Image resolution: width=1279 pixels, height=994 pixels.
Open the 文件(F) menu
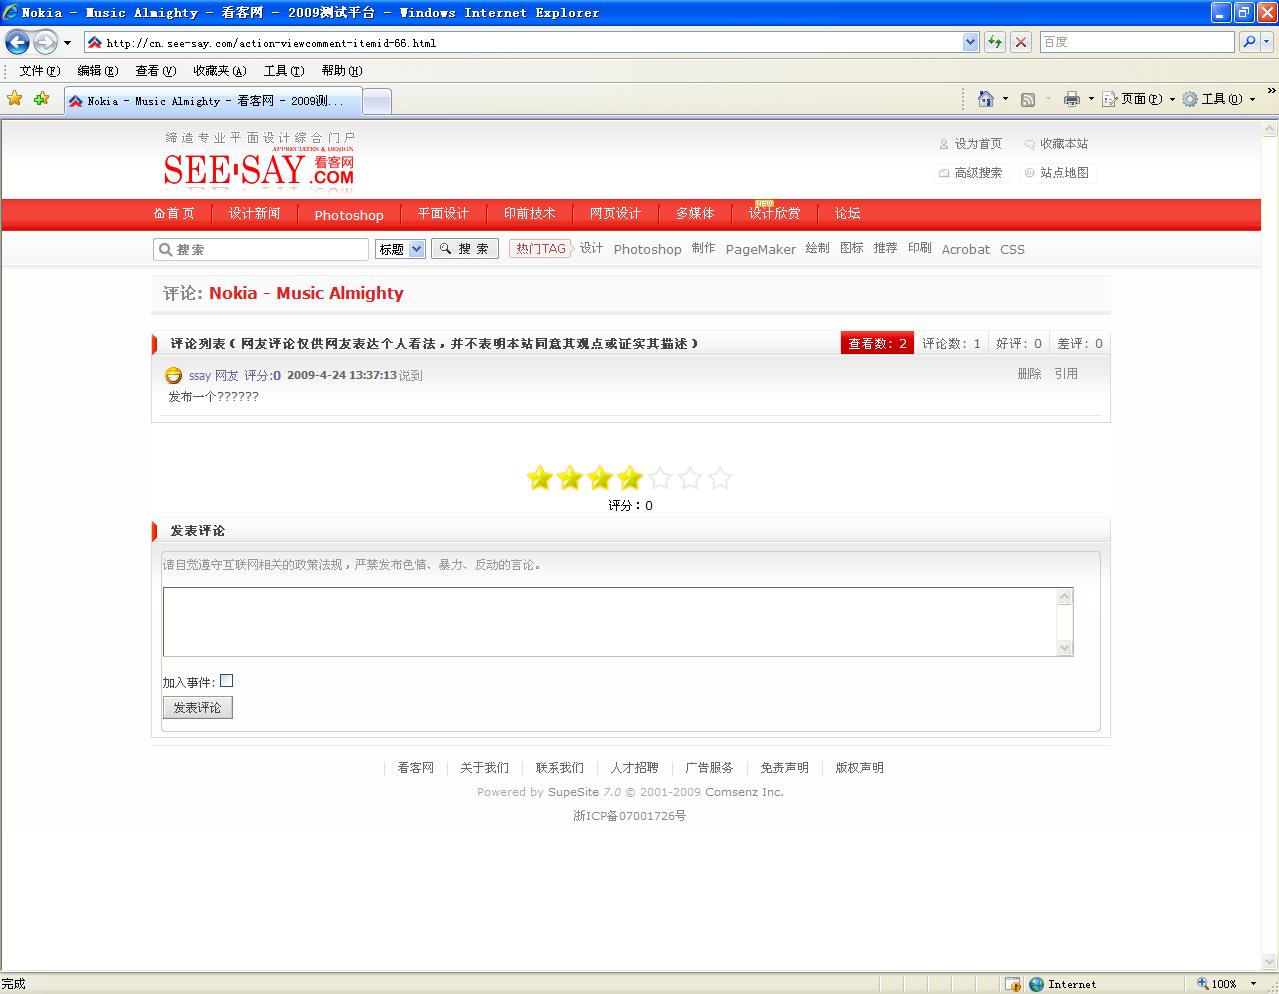pos(40,71)
